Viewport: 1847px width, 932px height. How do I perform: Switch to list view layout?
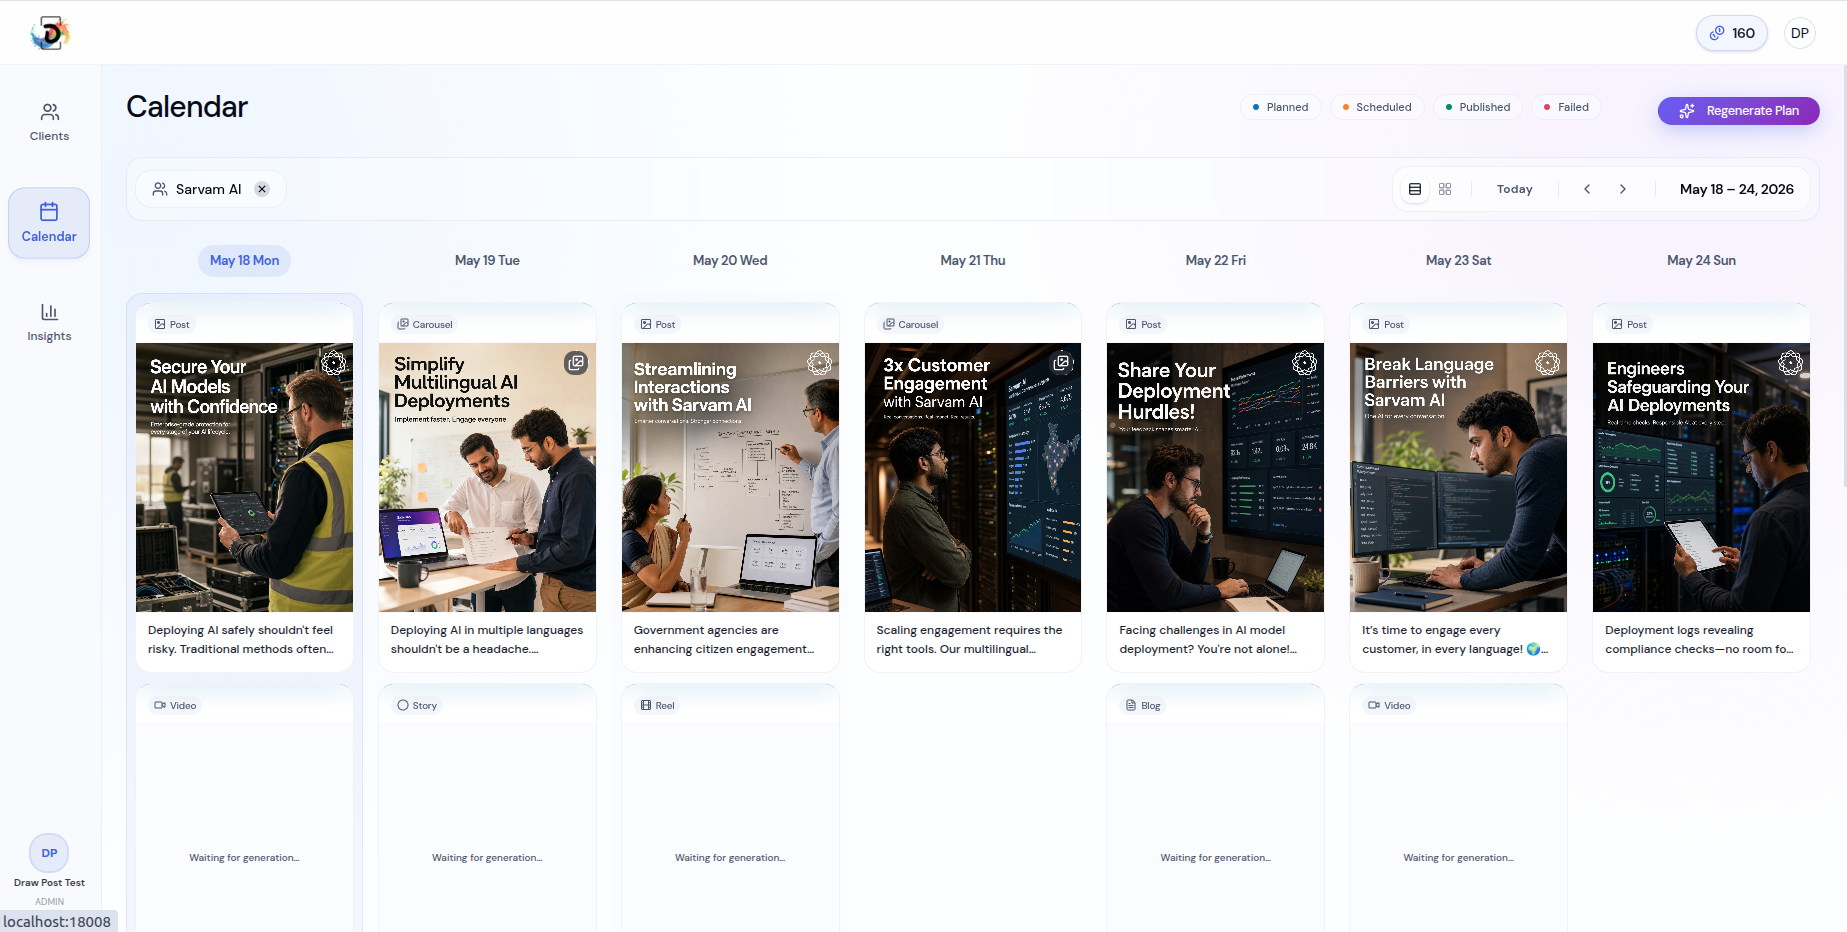point(1415,189)
